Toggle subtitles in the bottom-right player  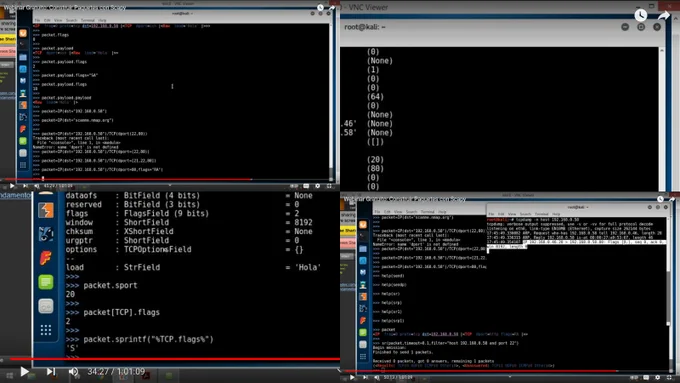click(x=646, y=378)
